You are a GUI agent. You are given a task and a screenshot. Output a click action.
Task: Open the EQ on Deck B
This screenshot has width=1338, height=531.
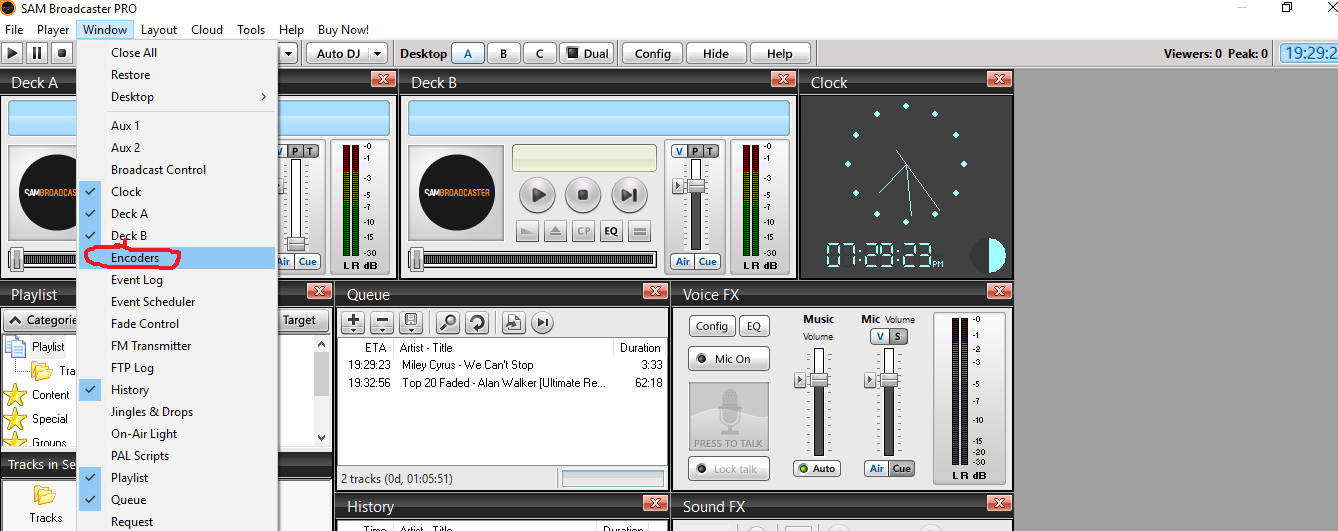tap(611, 231)
